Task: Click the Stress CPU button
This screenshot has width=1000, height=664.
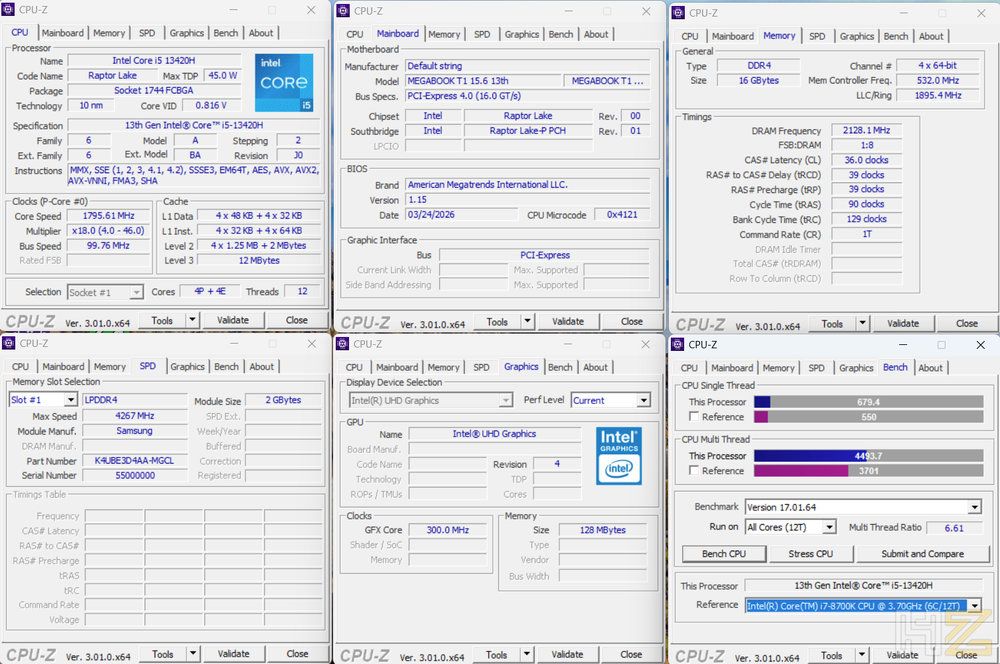Action: (811, 554)
